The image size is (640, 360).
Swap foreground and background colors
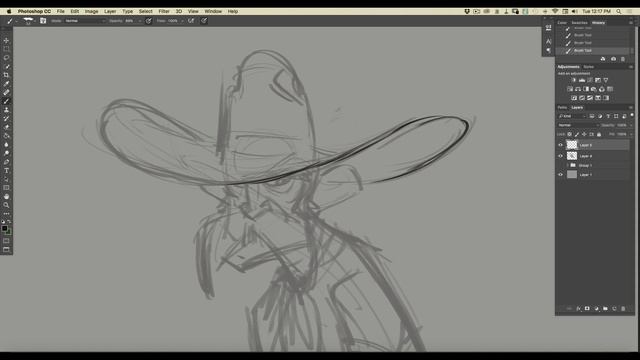click(x=9, y=222)
